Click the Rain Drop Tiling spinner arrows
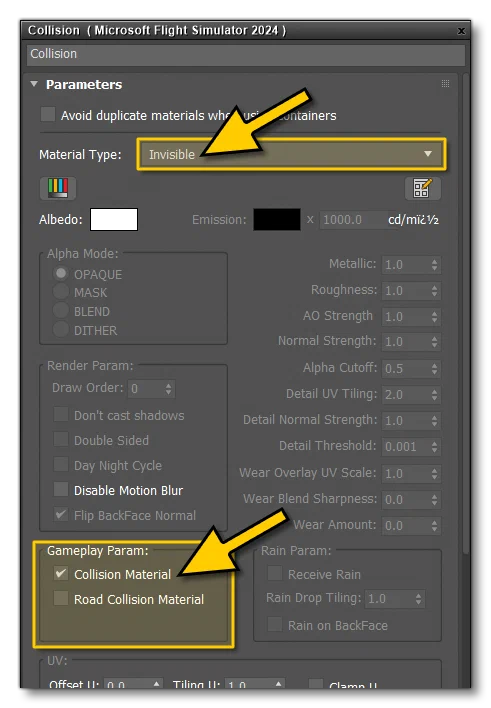 coord(419,599)
